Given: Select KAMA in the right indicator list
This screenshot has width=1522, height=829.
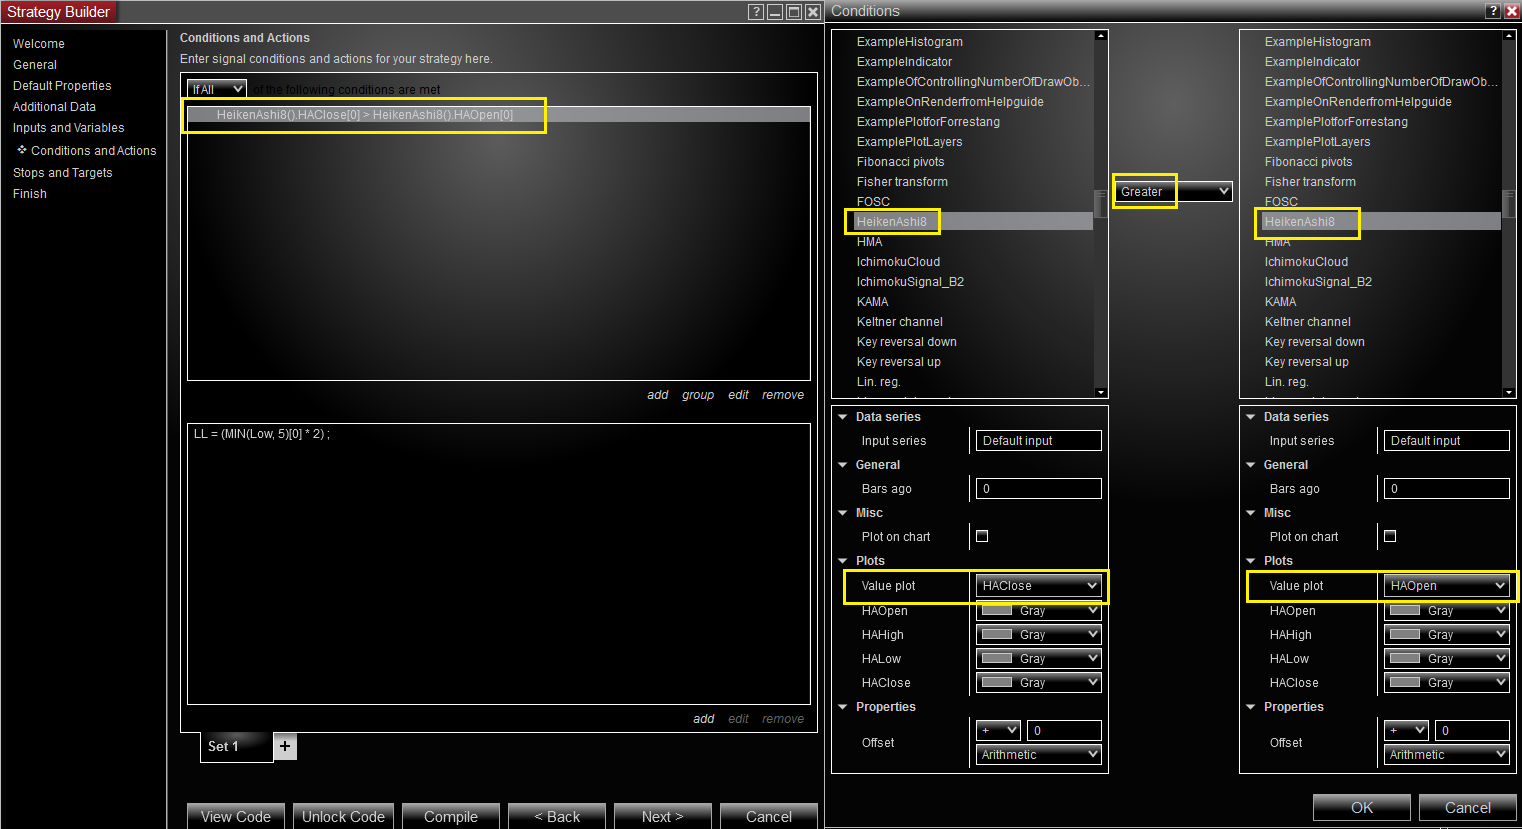Looking at the screenshot, I should tap(1280, 302).
